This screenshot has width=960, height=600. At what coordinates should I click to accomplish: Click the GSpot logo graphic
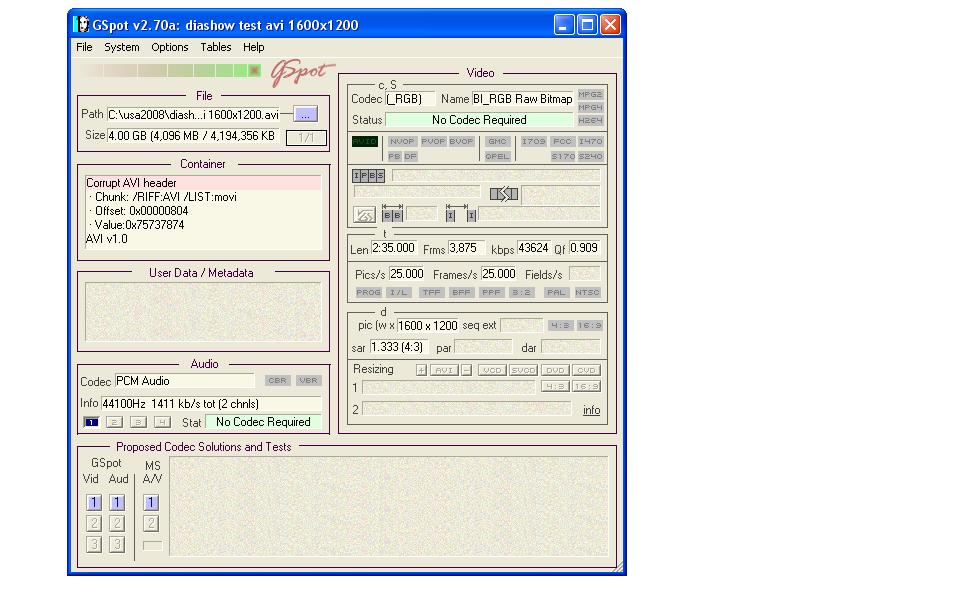click(x=301, y=74)
